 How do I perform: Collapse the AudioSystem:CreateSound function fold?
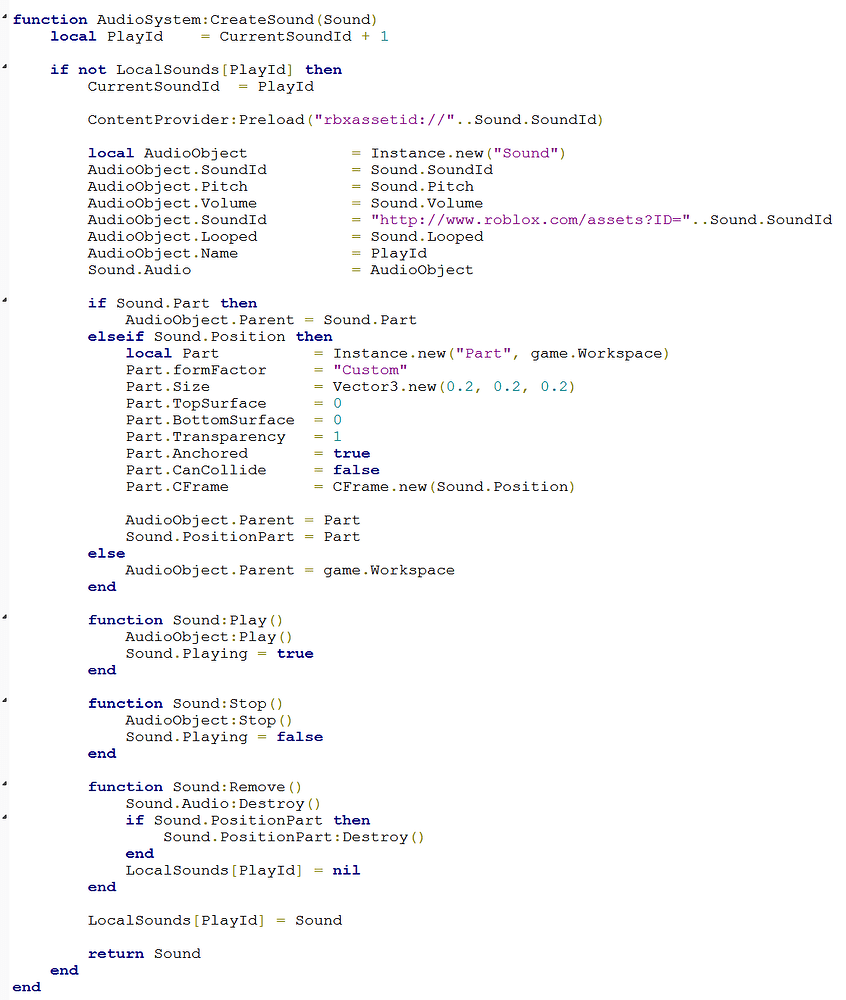(x=4, y=17)
